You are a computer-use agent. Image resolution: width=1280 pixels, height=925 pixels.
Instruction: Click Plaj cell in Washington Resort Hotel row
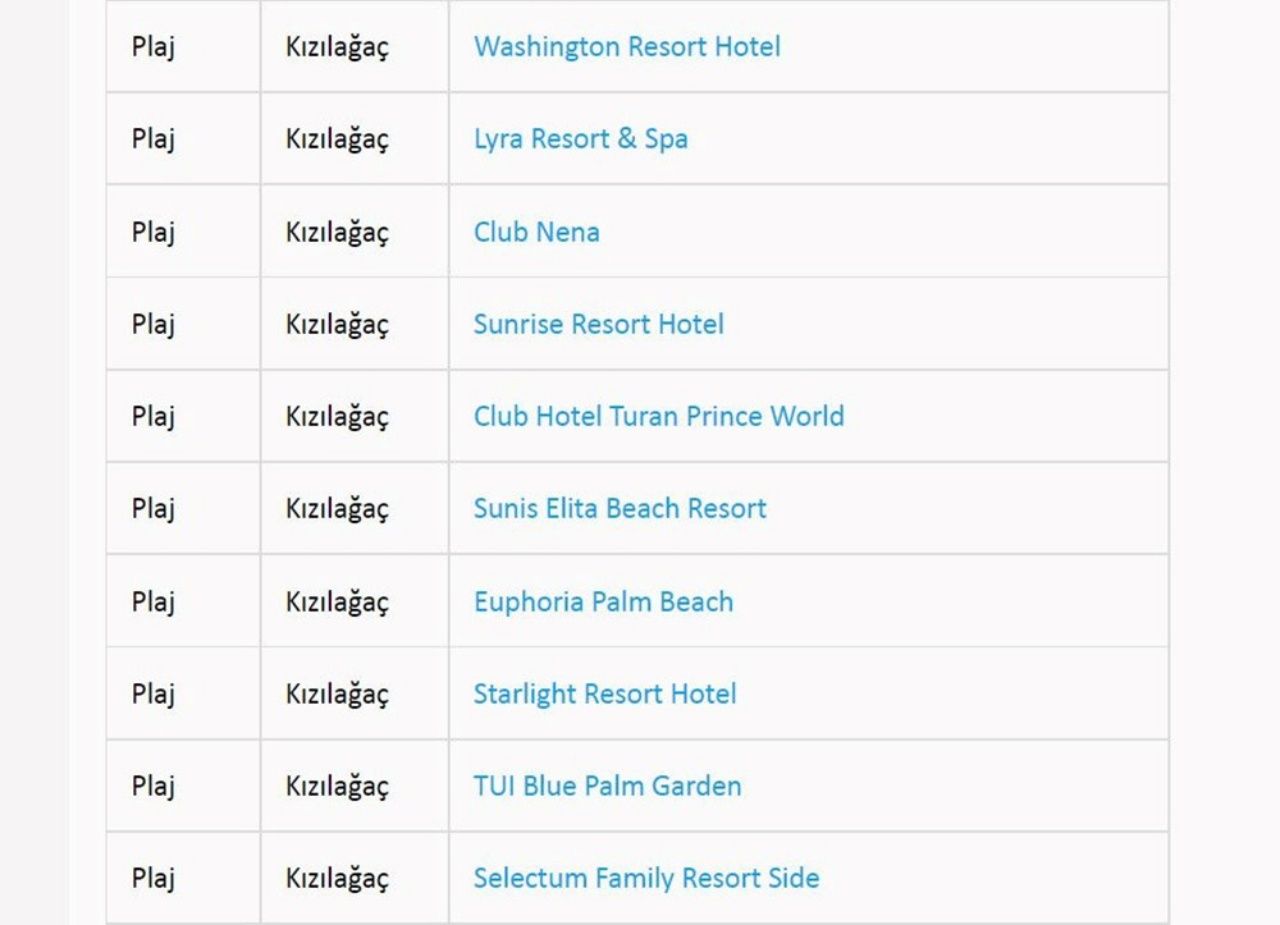(183, 47)
